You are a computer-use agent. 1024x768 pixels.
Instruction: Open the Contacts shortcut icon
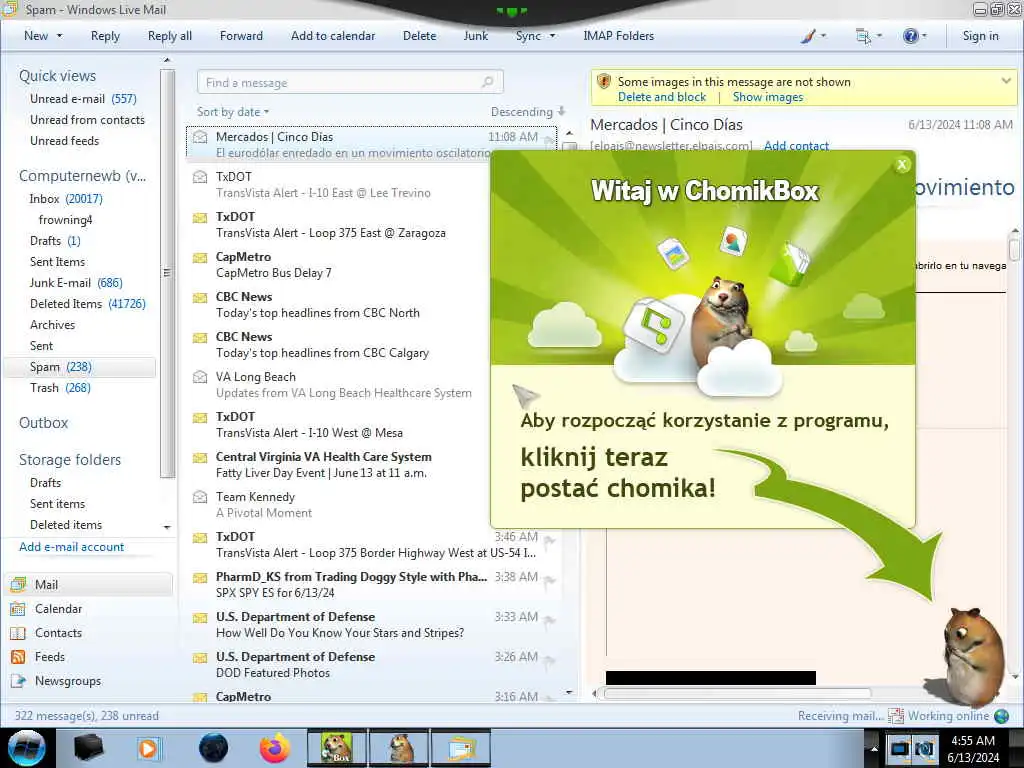[18, 633]
